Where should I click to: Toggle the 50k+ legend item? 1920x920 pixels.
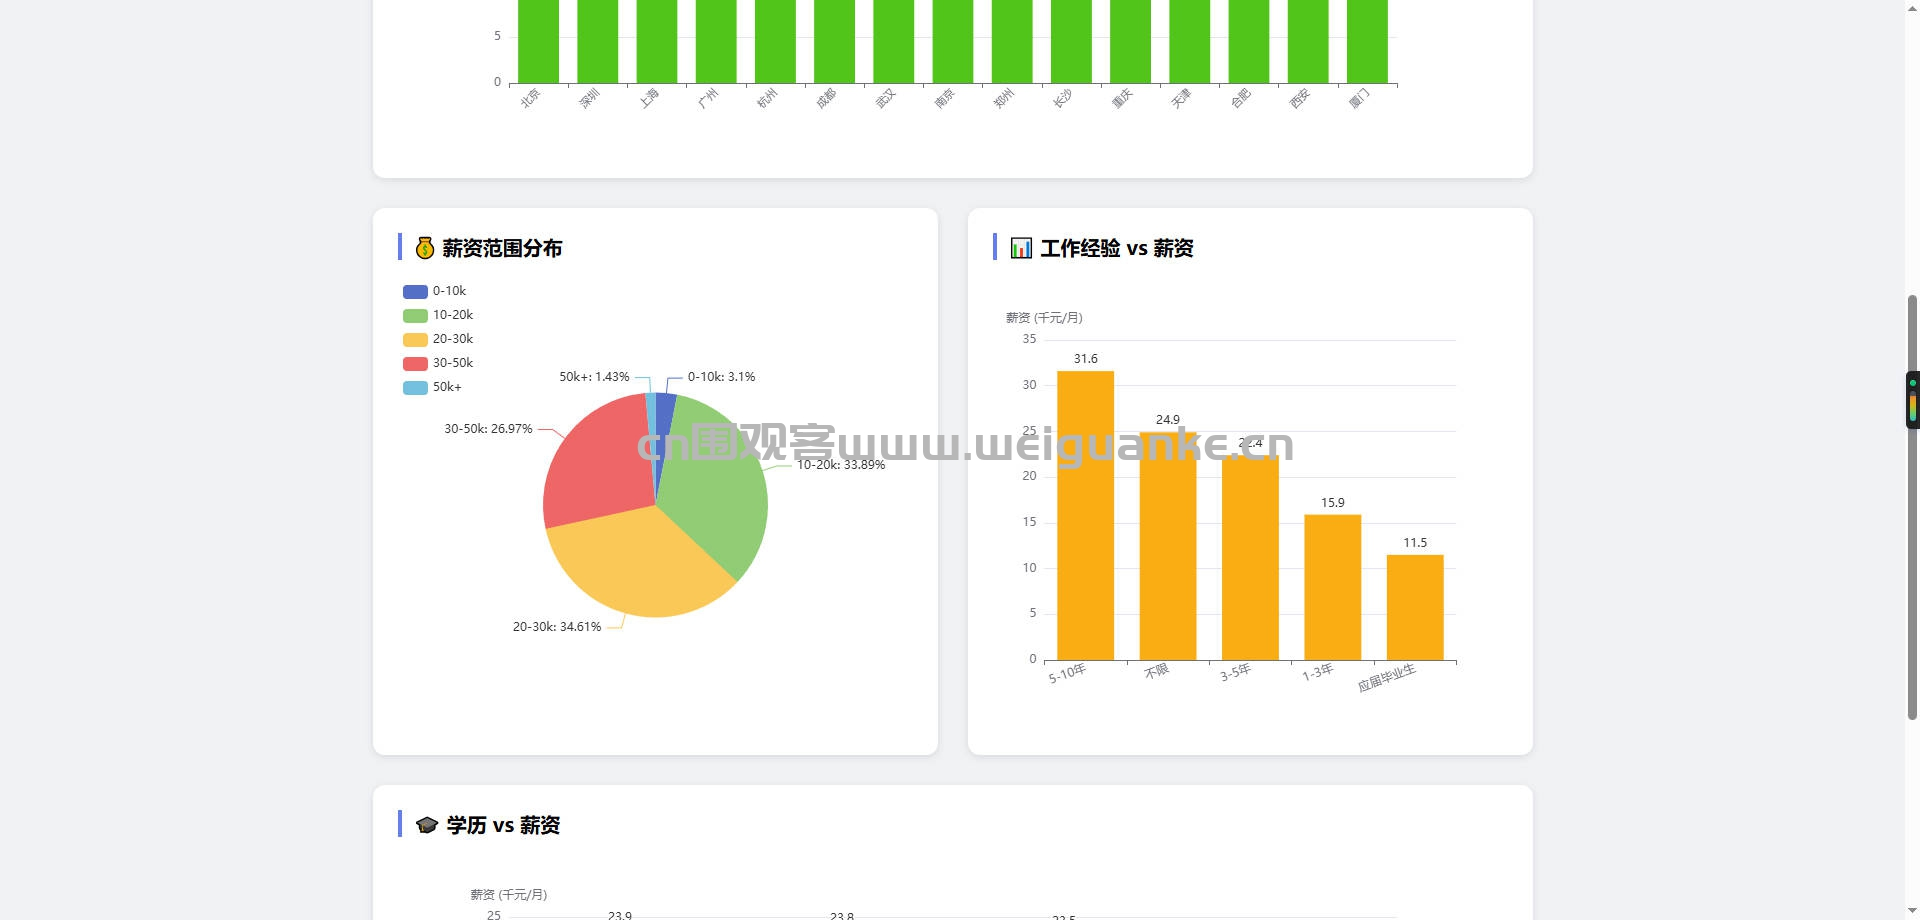click(x=432, y=387)
